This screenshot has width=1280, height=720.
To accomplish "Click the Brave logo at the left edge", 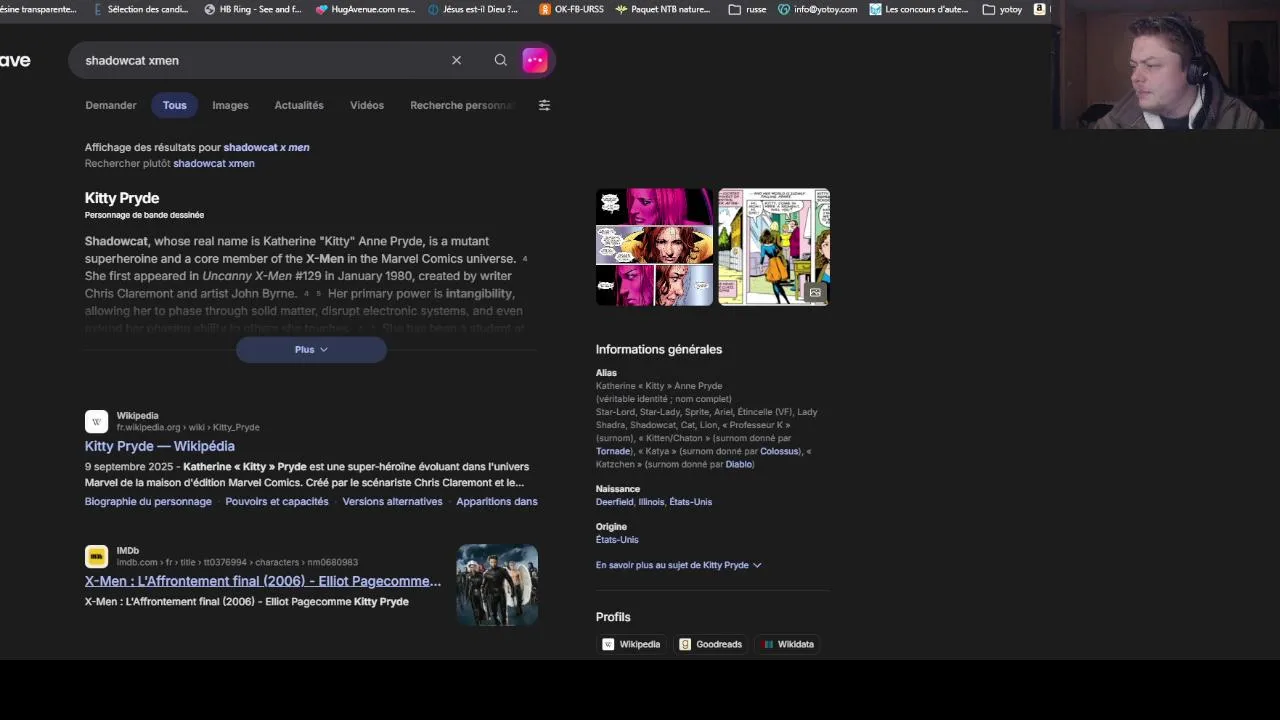I will click(14, 60).
